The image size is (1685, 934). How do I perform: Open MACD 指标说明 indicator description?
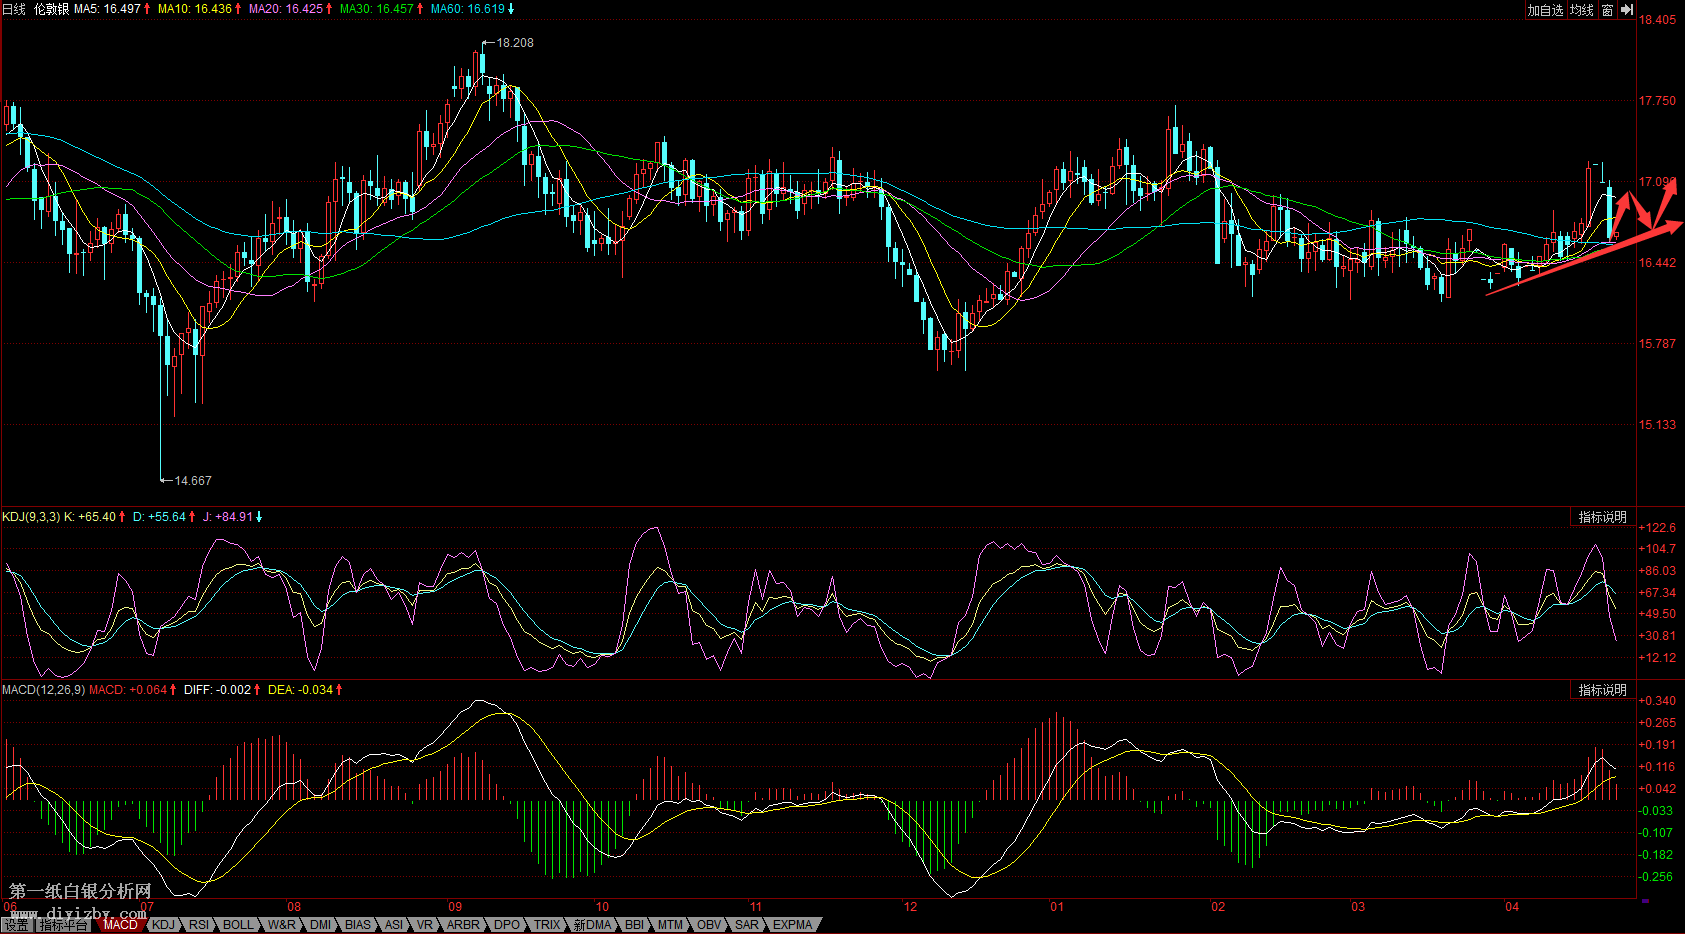1602,690
